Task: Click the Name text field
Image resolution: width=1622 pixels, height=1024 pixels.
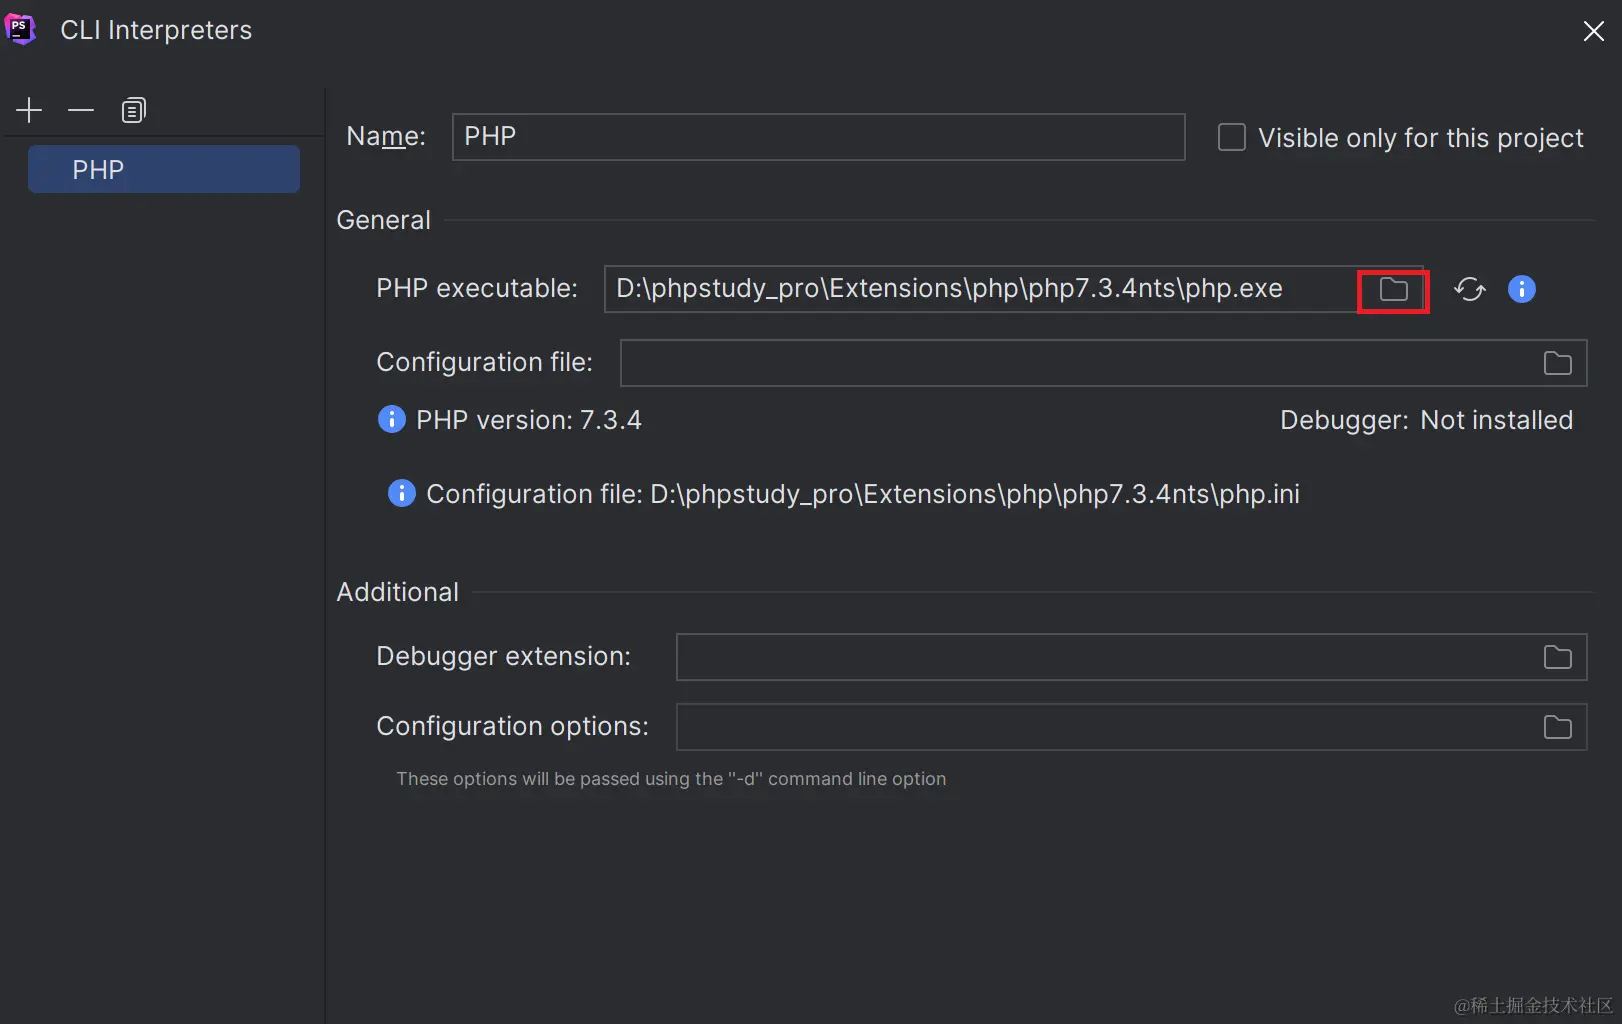Action: coord(818,137)
